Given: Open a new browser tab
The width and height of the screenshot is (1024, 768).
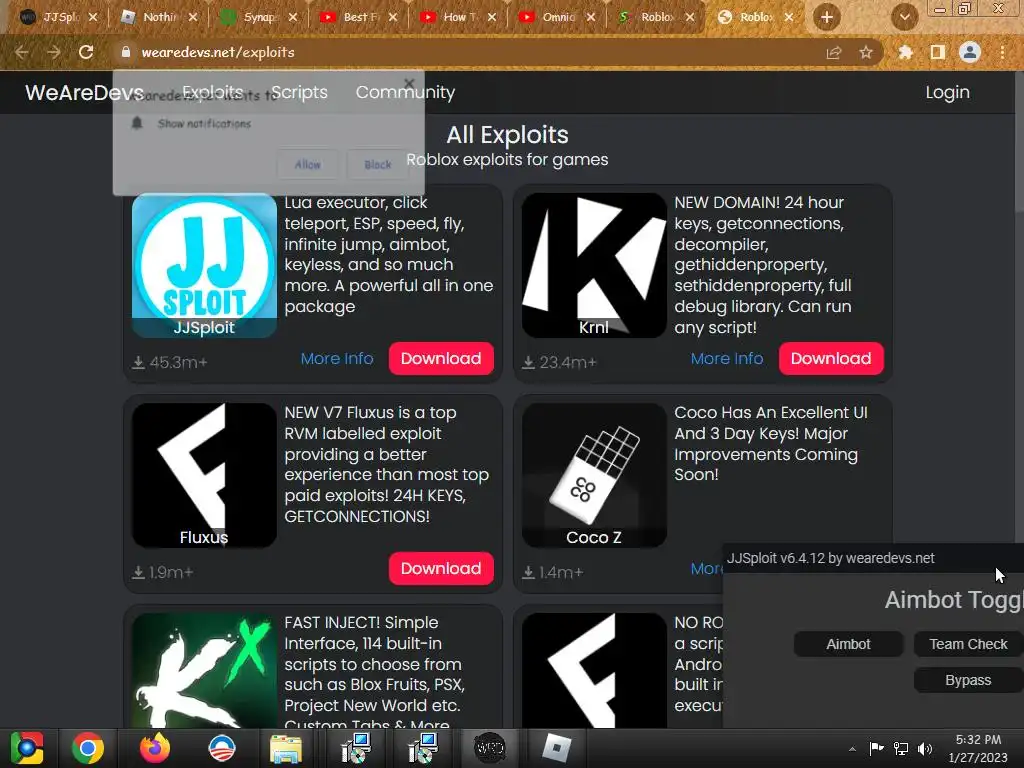Looking at the screenshot, I should click(x=827, y=17).
